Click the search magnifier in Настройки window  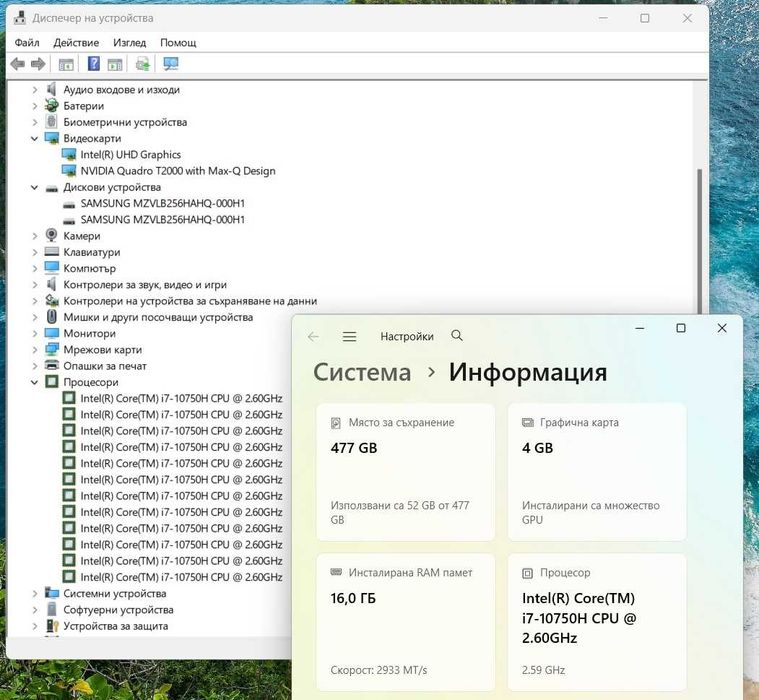coord(456,335)
